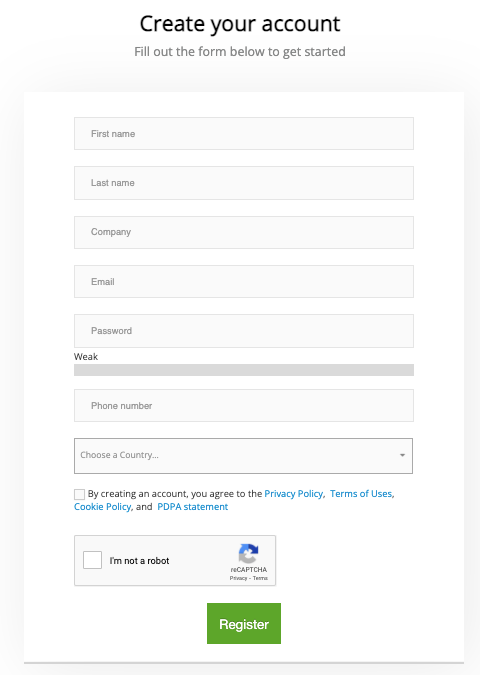Click the reCAPTCHA Terms link
Image resolution: width=480 pixels, height=675 pixels.
coord(260,578)
